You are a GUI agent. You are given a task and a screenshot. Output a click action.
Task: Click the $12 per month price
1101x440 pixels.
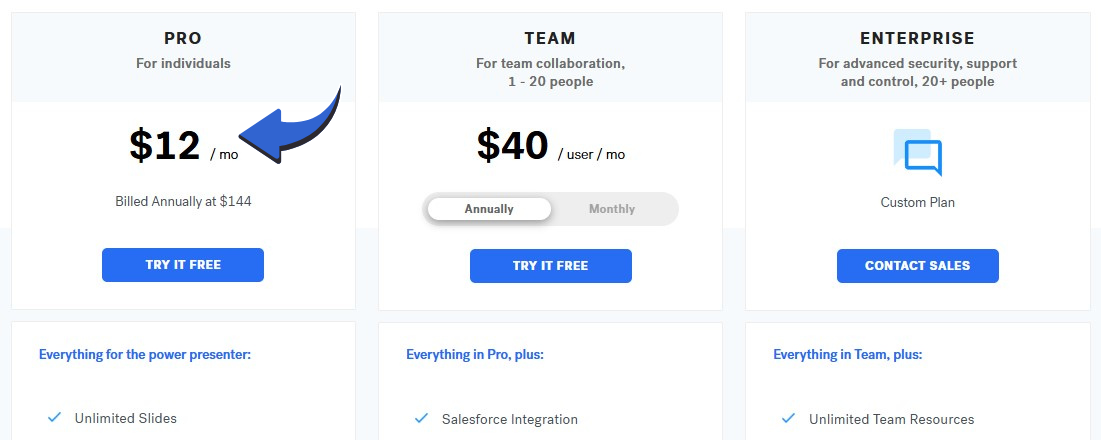point(166,146)
